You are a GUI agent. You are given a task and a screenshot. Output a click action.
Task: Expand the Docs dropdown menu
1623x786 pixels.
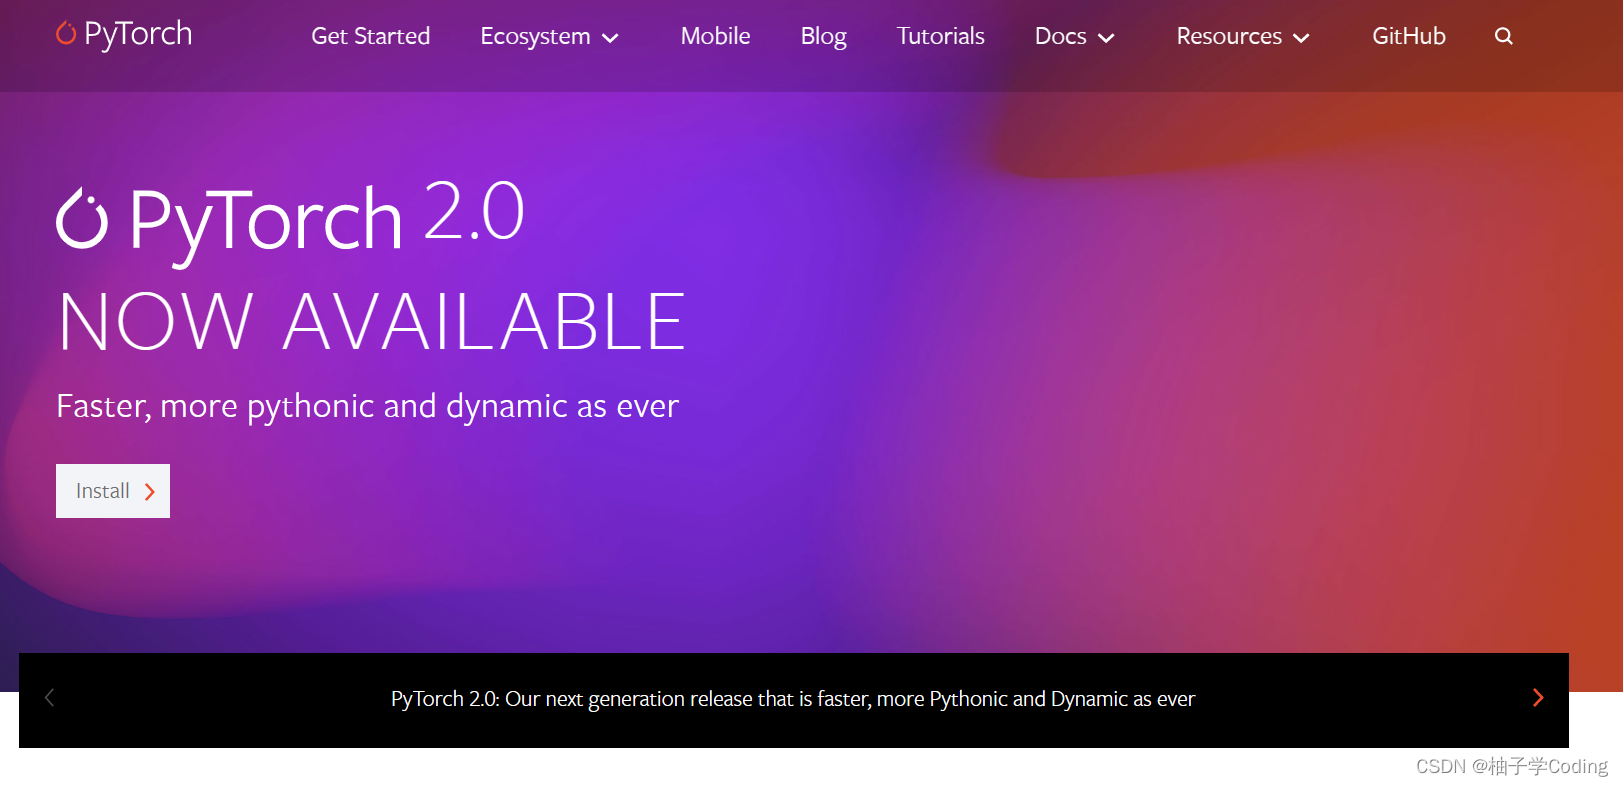(1075, 37)
